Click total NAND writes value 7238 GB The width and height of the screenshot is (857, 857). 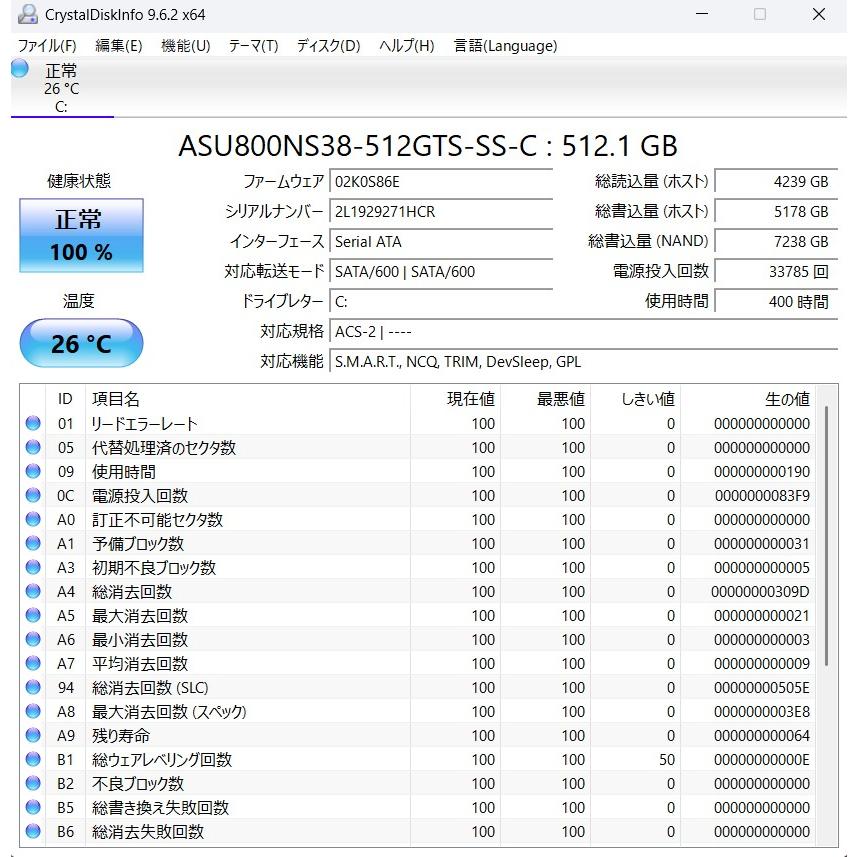pos(776,242)
